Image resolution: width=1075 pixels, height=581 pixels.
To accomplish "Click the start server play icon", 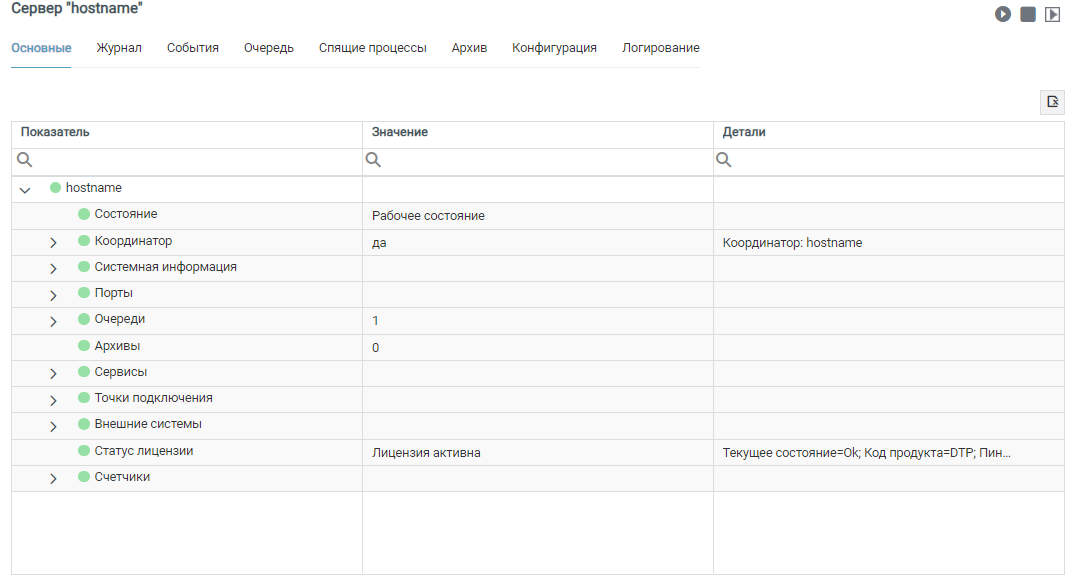I will (1002, 14).
